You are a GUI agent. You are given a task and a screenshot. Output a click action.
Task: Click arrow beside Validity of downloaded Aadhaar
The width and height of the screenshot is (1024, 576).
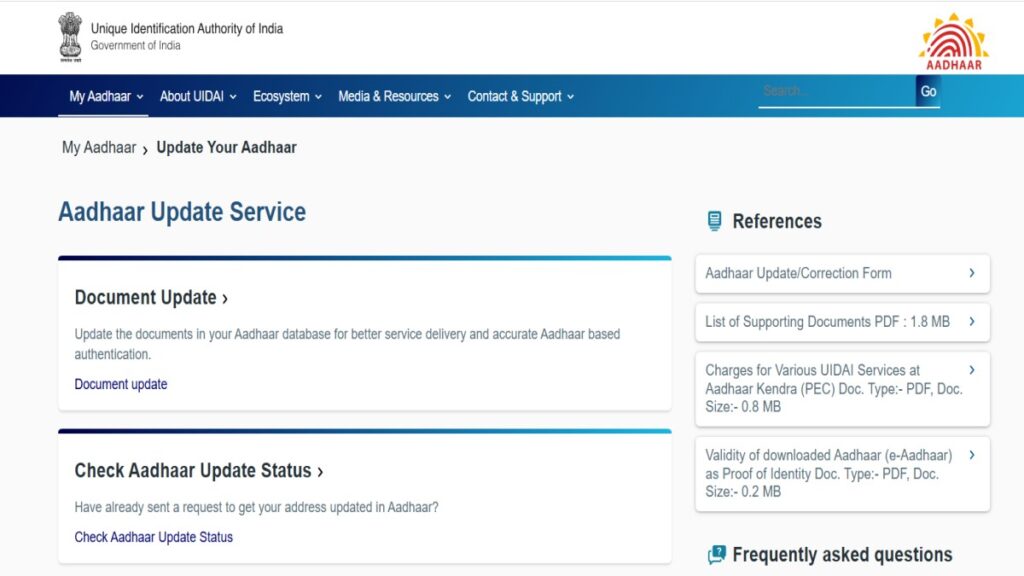[971, 455]
